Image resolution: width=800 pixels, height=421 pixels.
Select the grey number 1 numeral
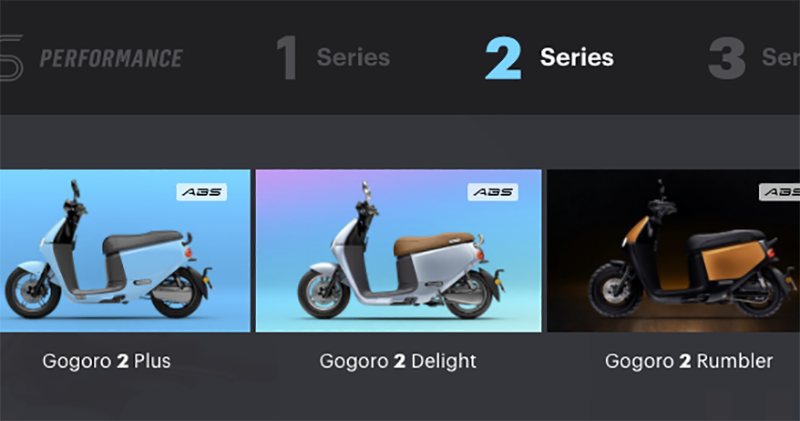pos(287,58)
